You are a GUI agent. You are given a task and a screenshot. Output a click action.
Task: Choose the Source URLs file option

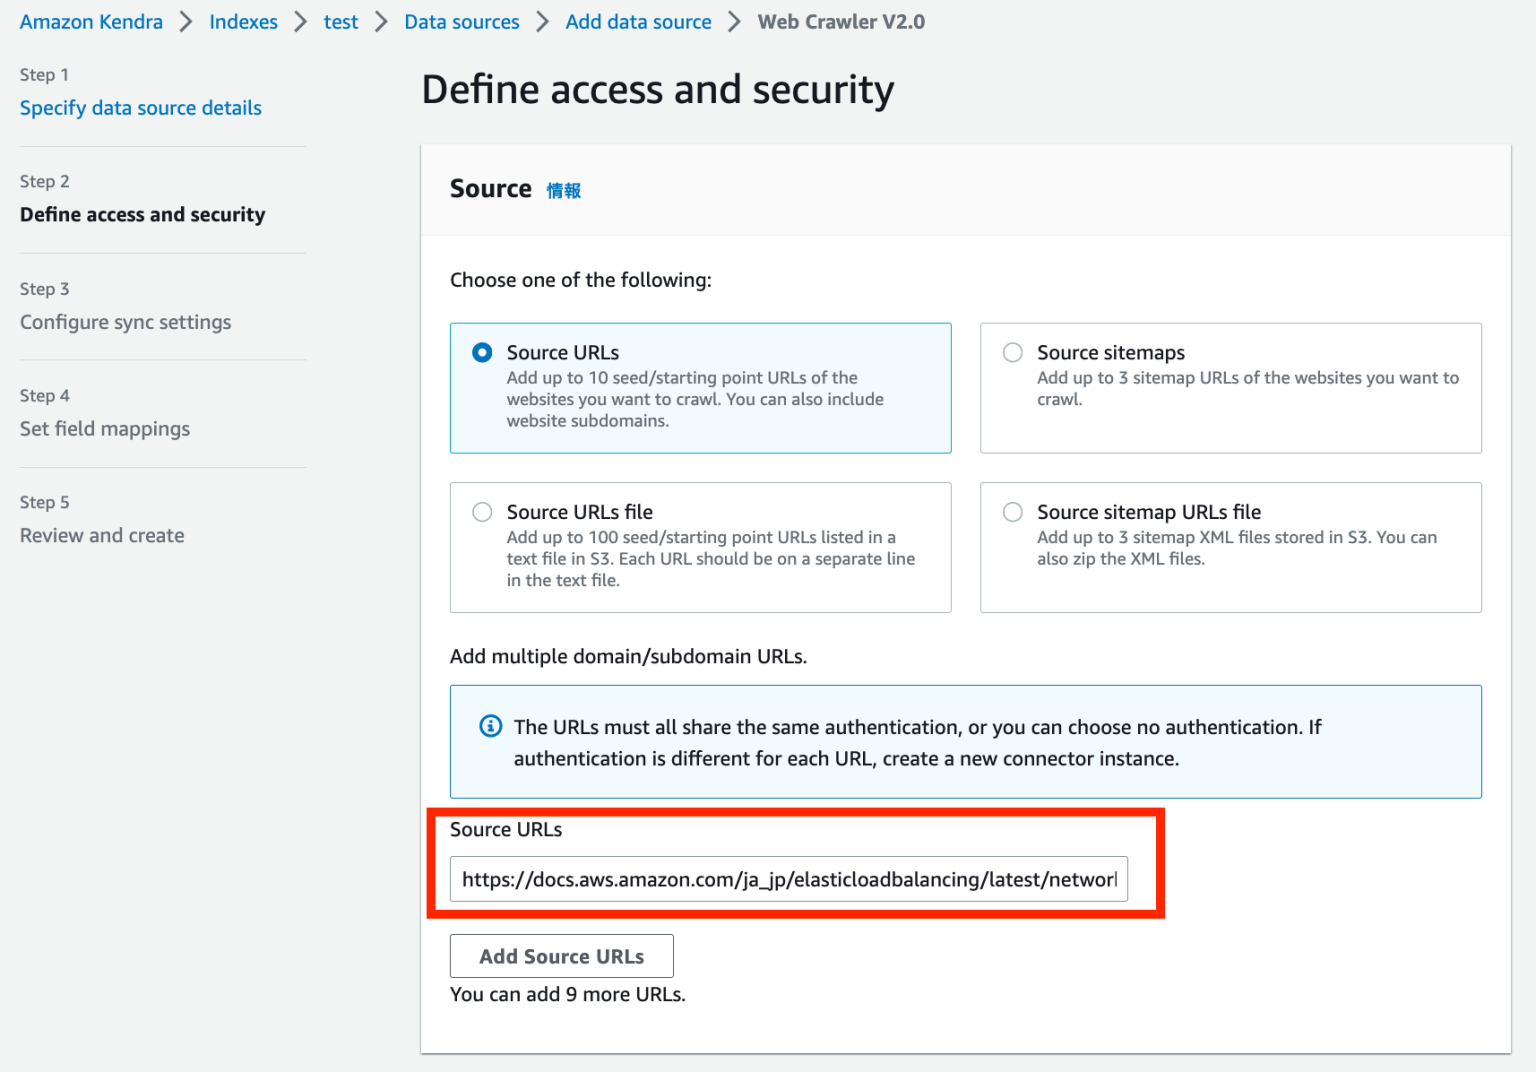click(x=482, y=511)
